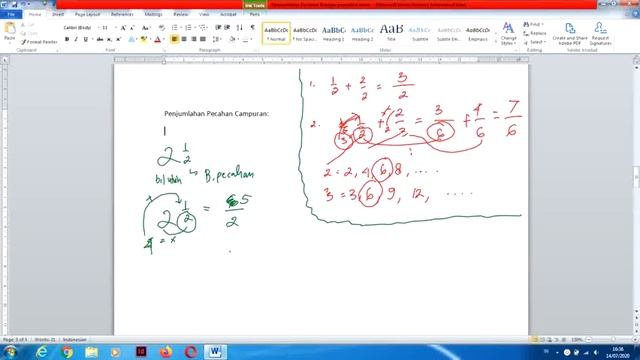Open the font name dropdown
This screenshot has width=640, height=360.
tap(98, 28)
